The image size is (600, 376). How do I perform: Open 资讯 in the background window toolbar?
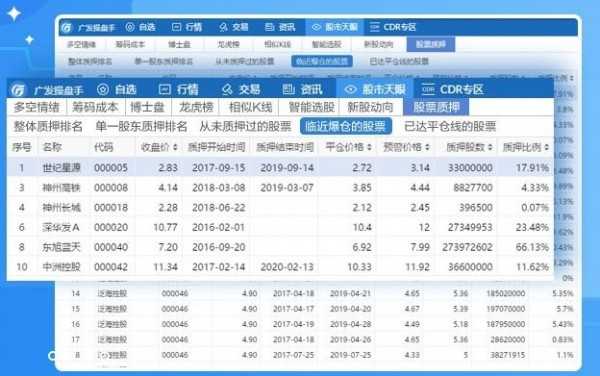[x=280, y=27]
